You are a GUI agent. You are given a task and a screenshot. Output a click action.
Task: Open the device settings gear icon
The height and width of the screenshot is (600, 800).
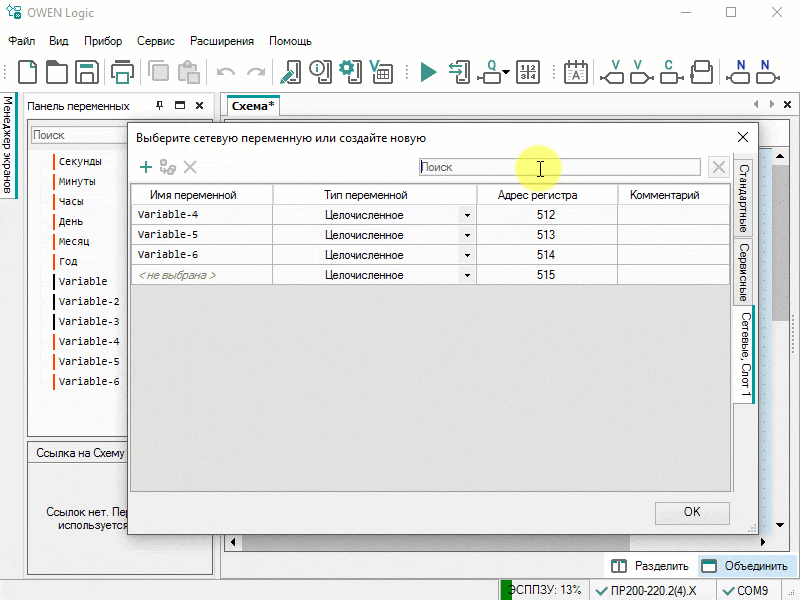click(349, 71)
